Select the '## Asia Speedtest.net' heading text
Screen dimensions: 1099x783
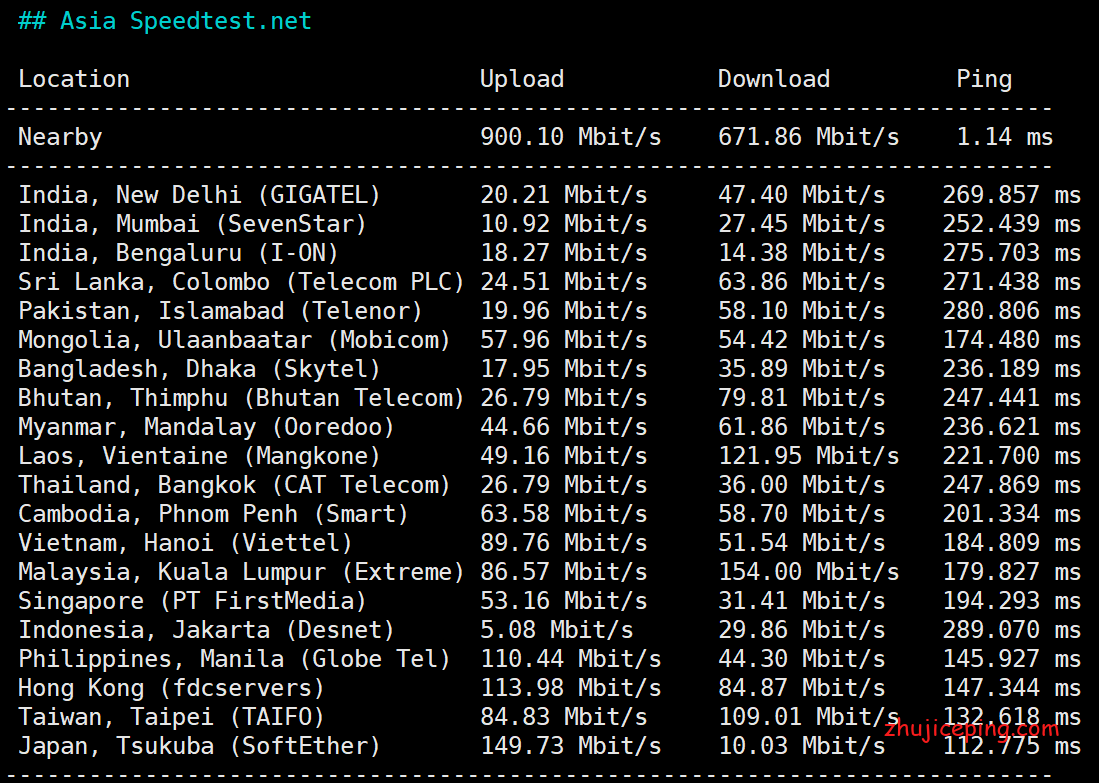point(165,21)
